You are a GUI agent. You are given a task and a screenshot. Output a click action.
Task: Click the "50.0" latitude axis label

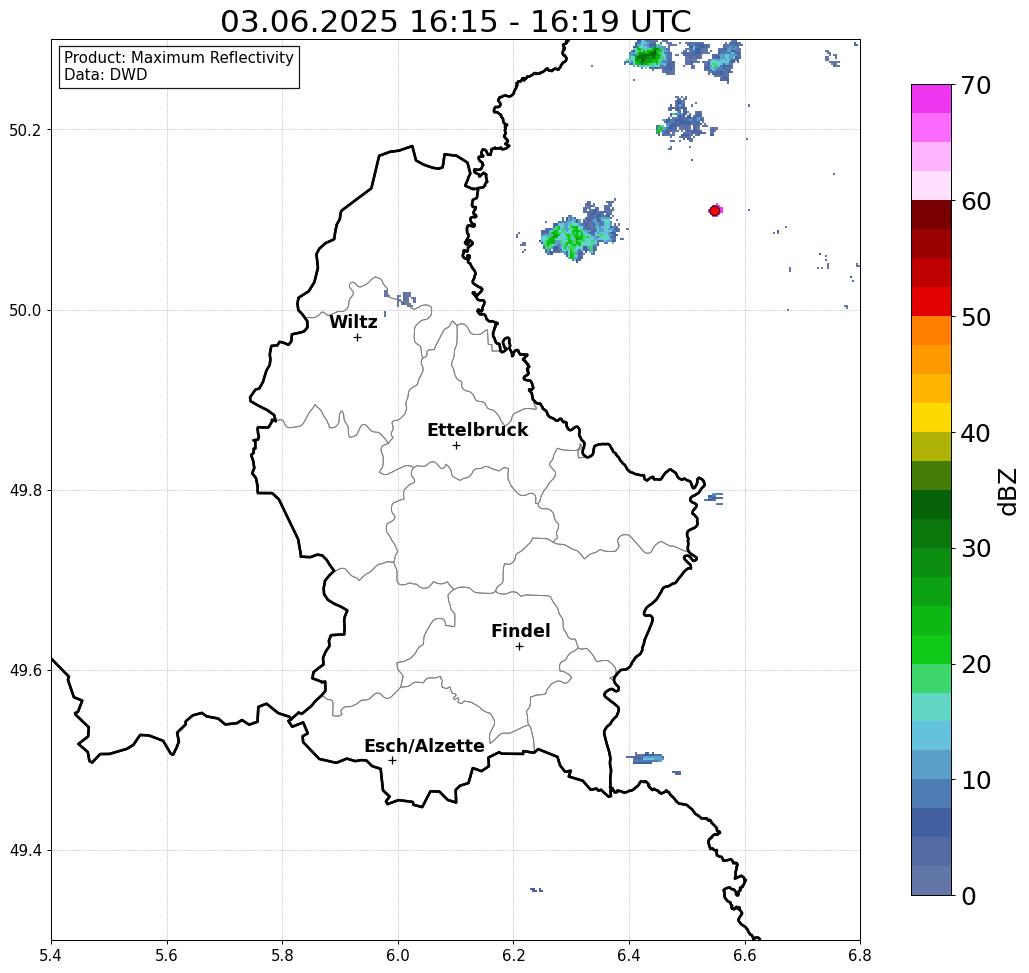point(25,310)
